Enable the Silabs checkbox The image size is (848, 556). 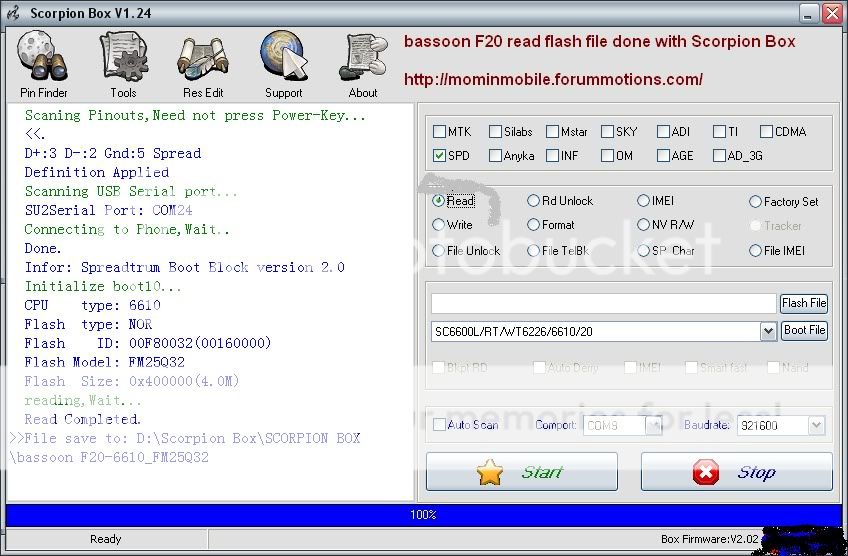[495, 131]
